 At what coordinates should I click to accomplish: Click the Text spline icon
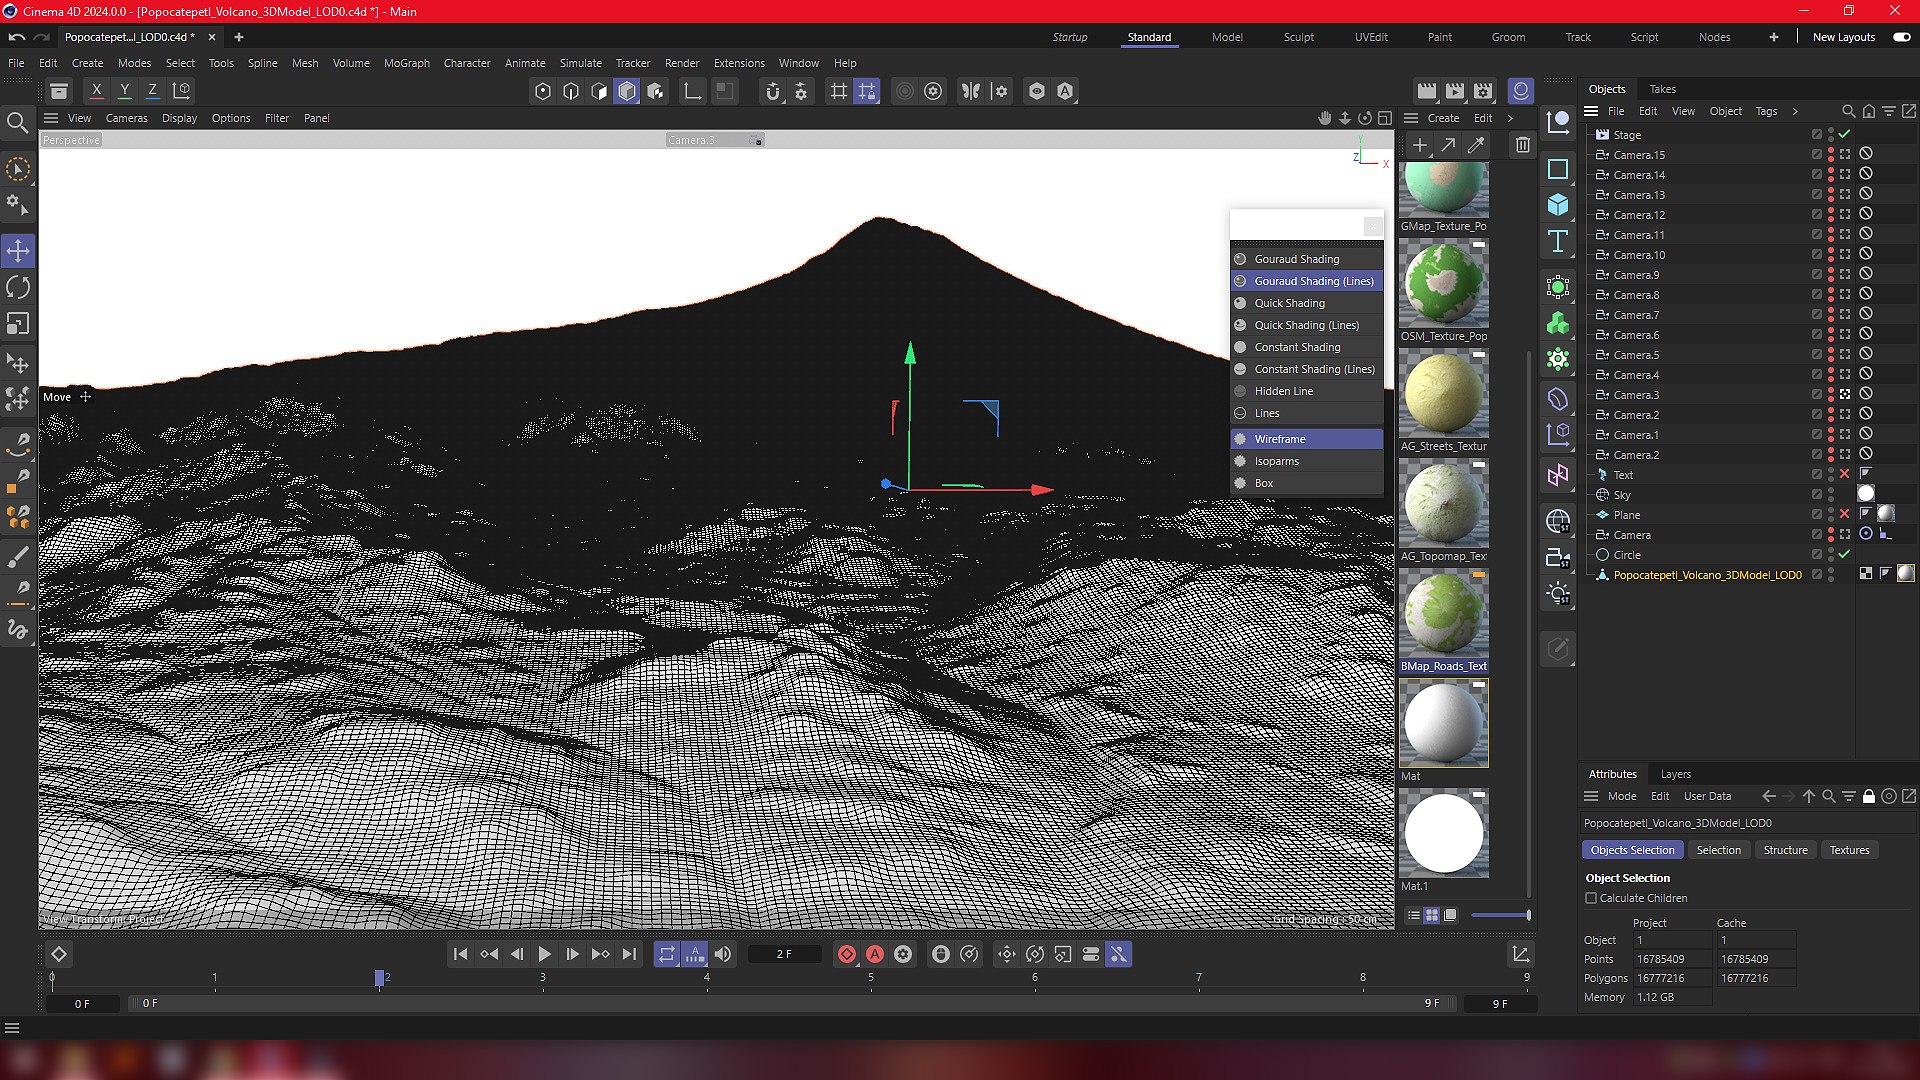click(x=1558, y=241)
